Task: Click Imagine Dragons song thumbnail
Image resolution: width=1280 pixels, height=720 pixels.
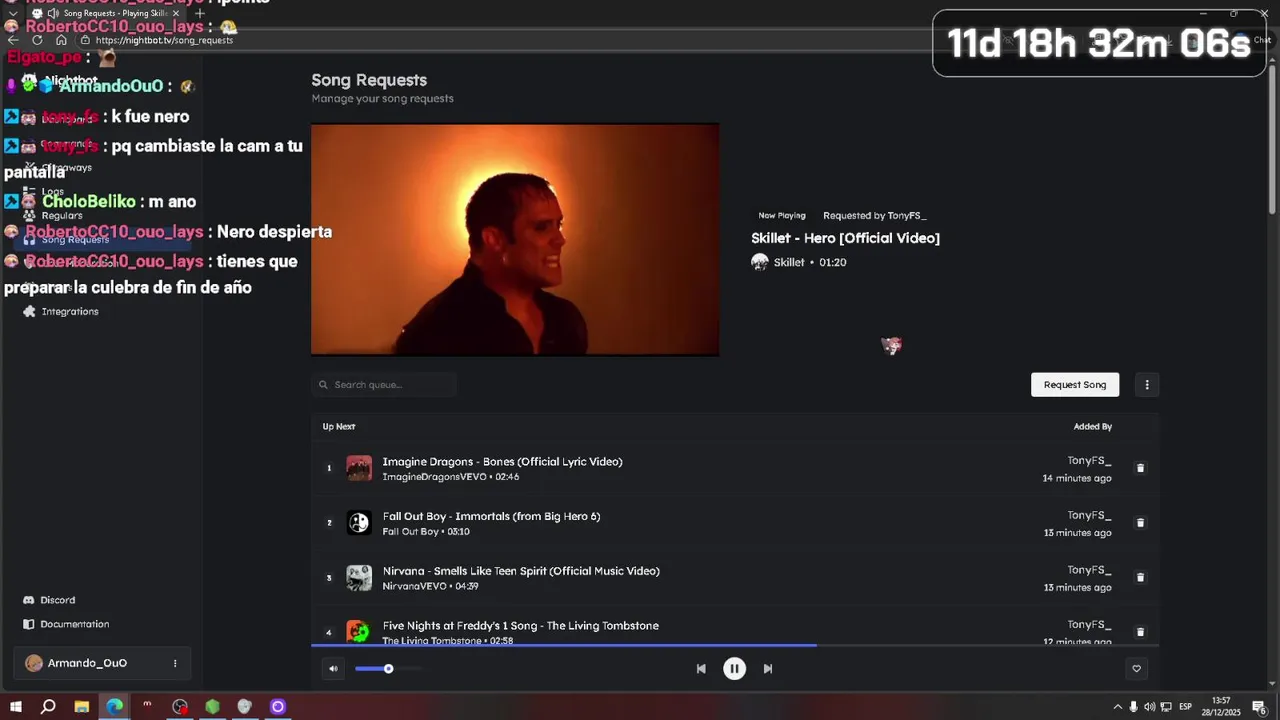Action: (359, 468)
